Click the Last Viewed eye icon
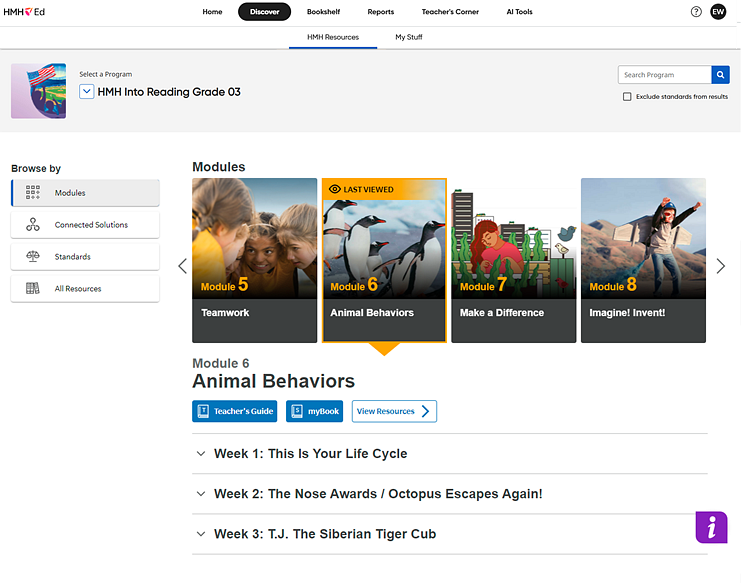 click(335, 189)
